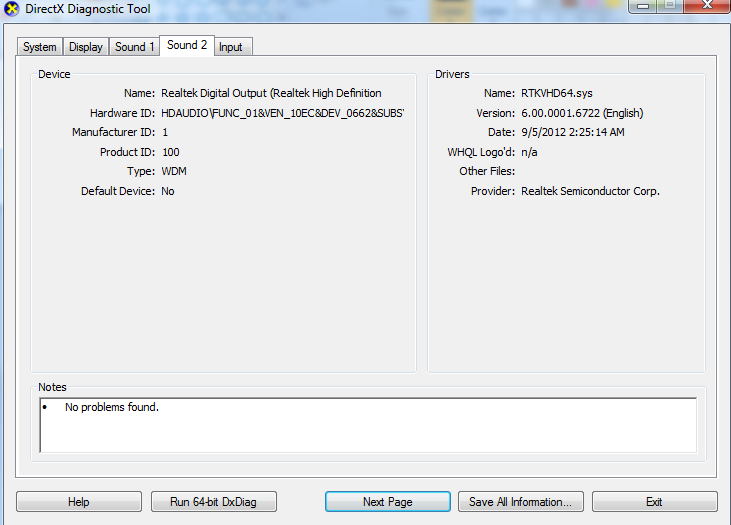Click Save All Information button
Screen dimensions: 731x525
pyautogui.click(x=521, y=502)
